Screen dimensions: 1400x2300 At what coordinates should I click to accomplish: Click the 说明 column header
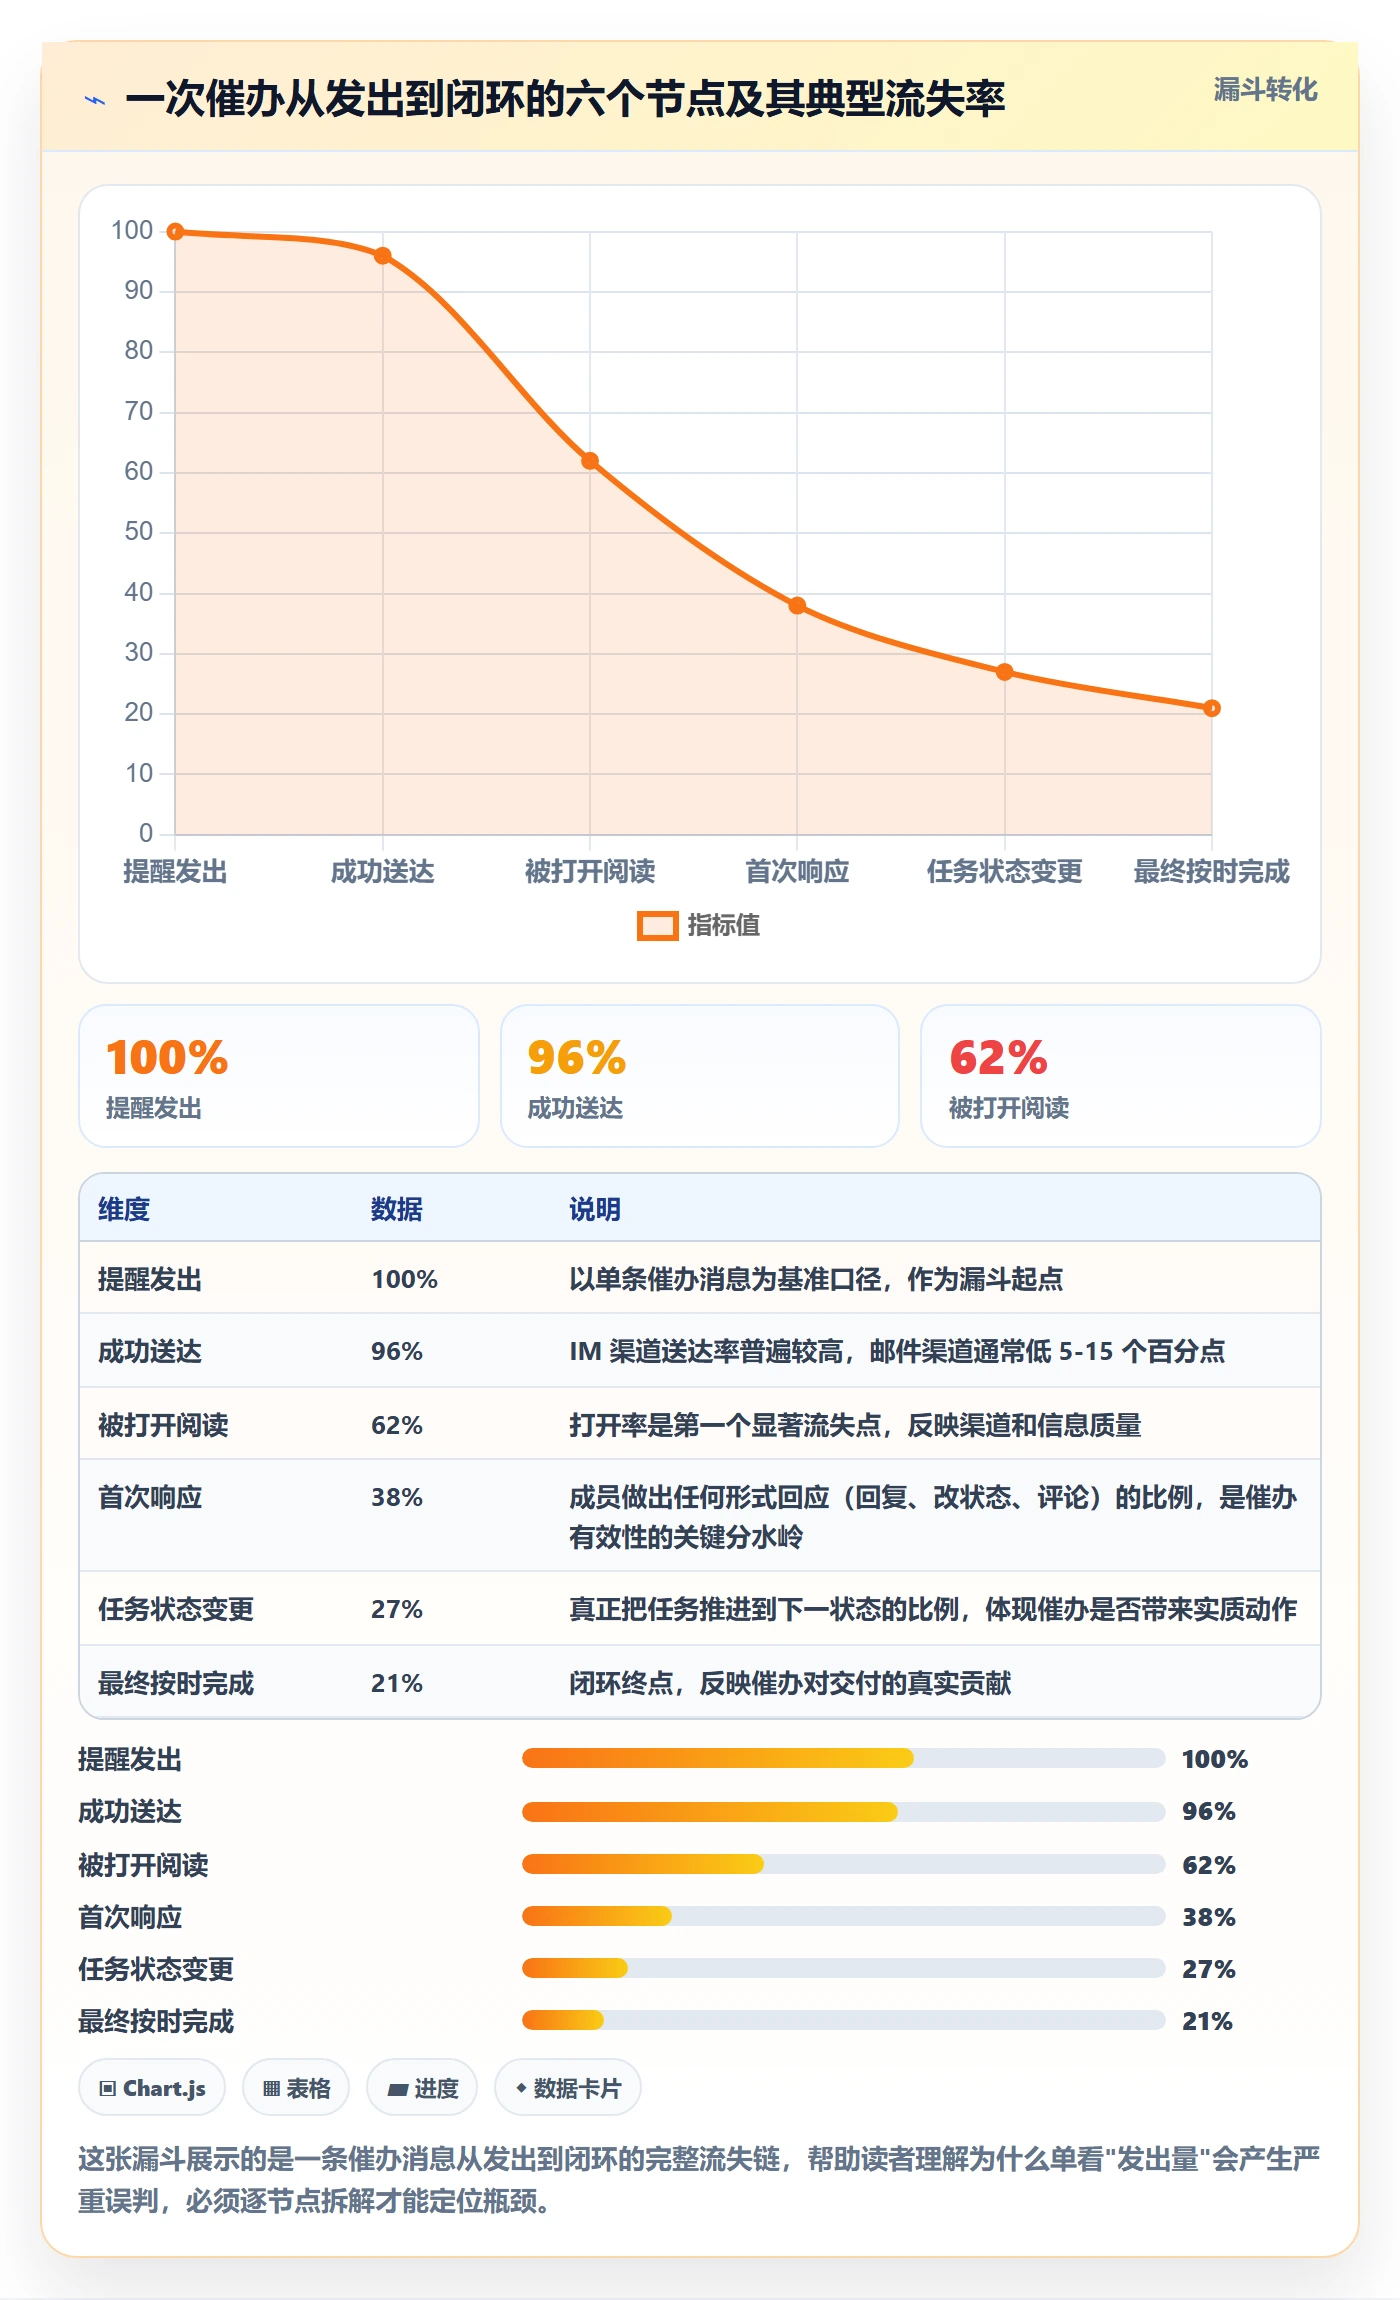[595, 1210]
